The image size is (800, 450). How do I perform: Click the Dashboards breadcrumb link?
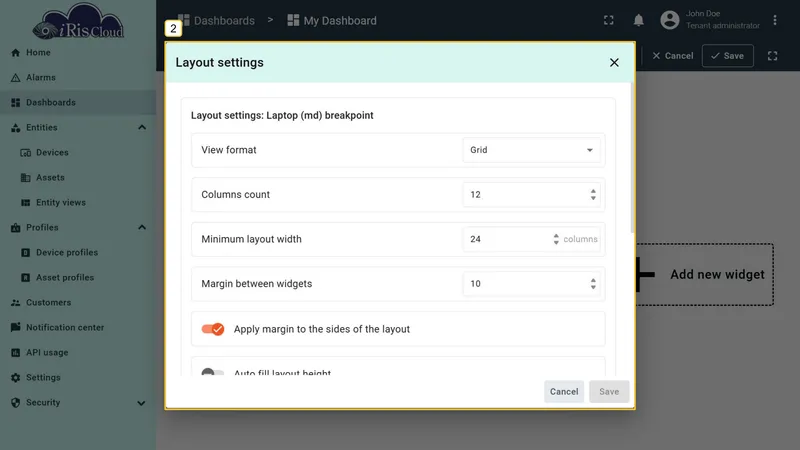(x=224, y=20)
